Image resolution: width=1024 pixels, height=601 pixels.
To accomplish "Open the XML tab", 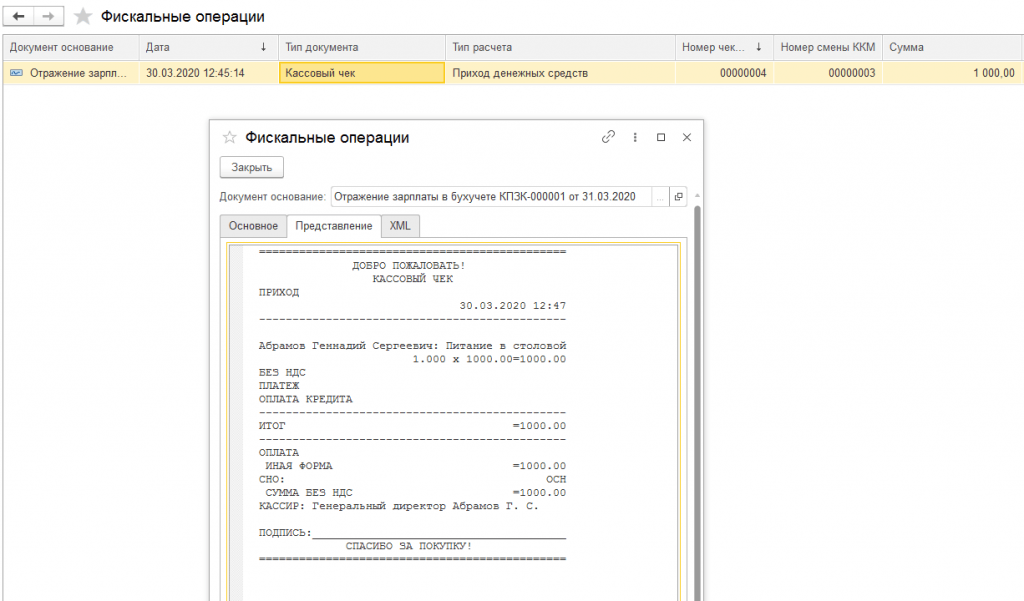I will pyautogui.click(x=400, y=226).
